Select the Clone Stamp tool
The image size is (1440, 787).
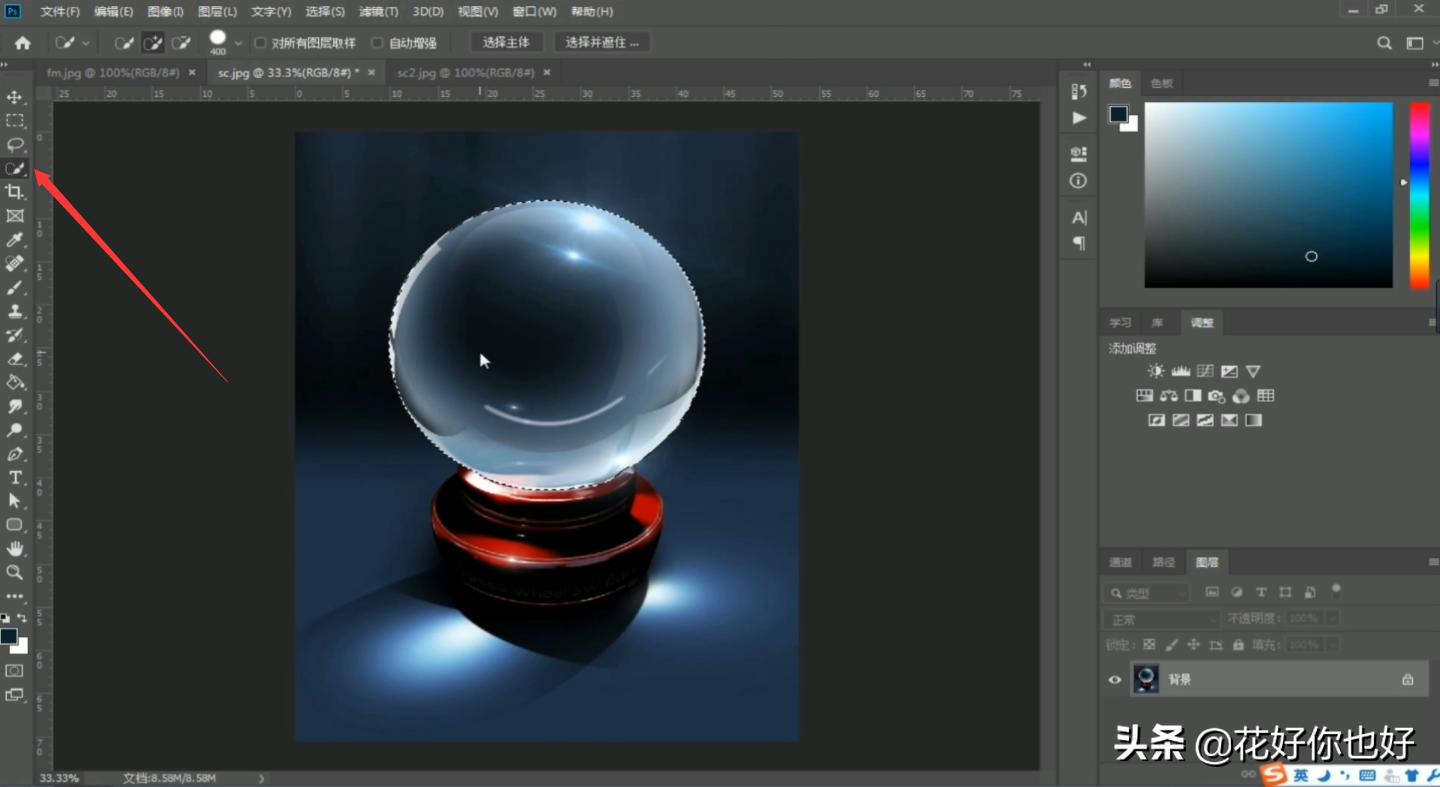tap(14, 311)
